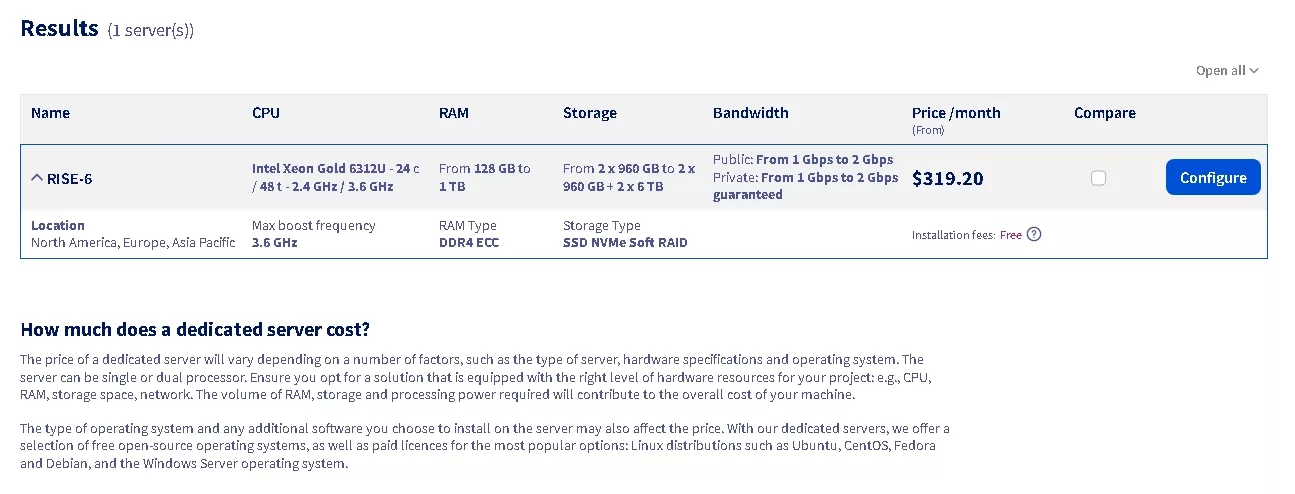
Task: Select the RAM column header
Action: 453,113
